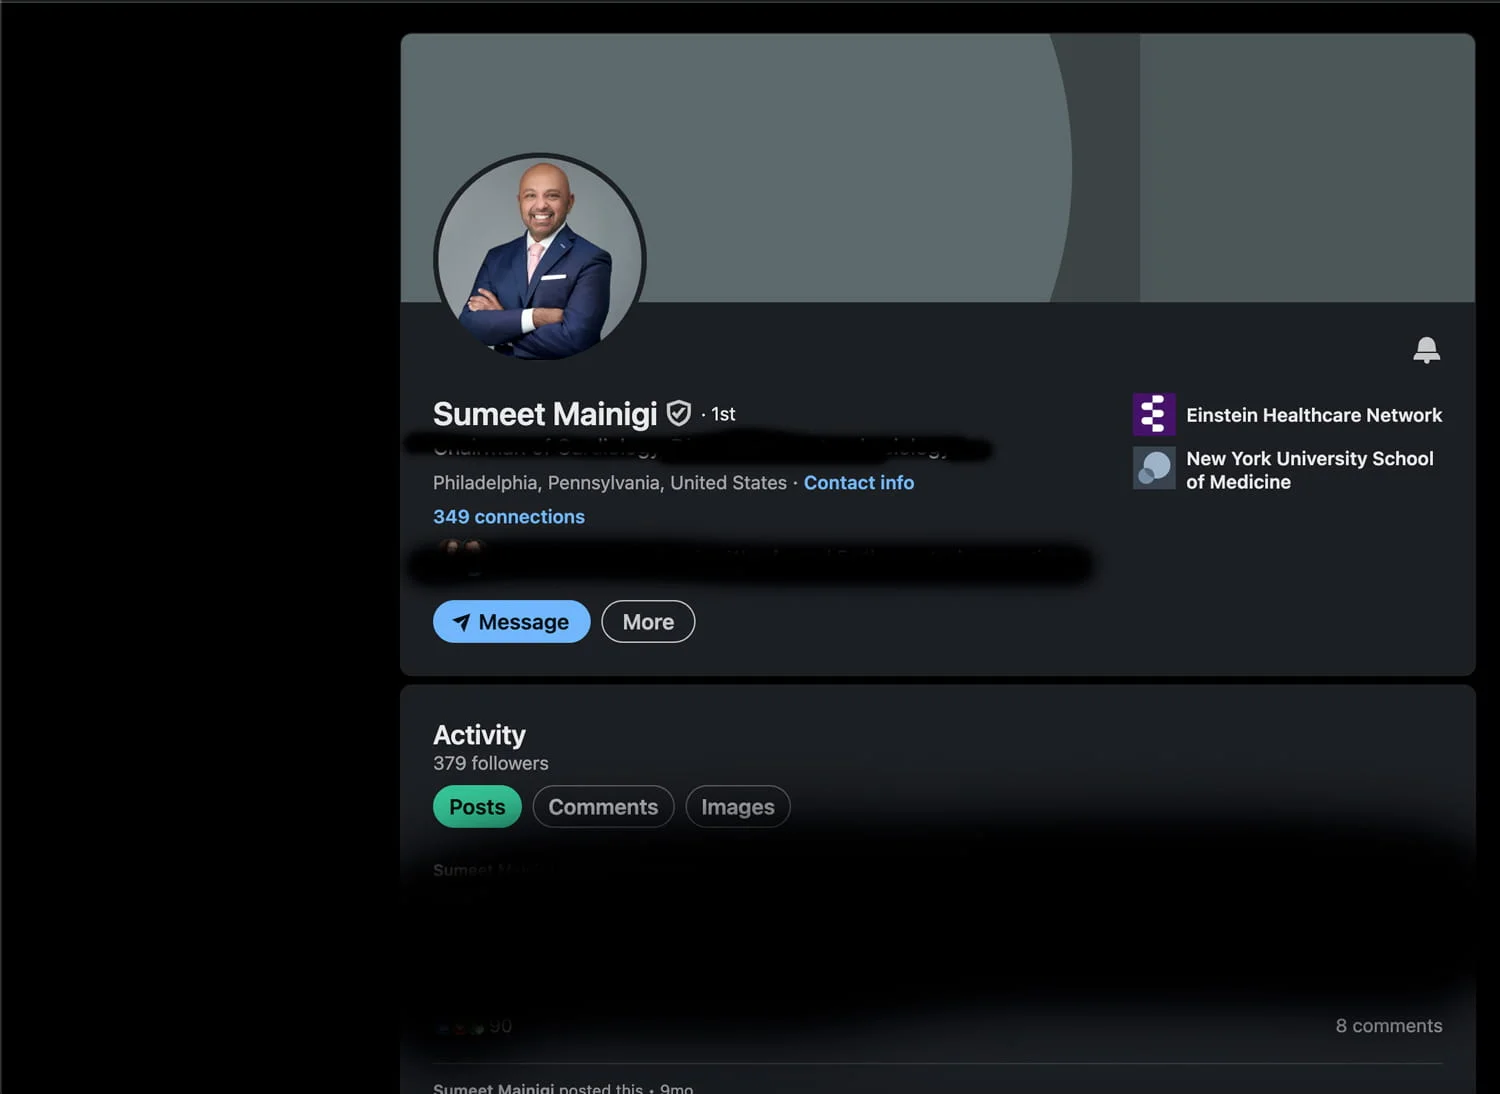Viewport: 1500px width, 1094px height.
Task: Expand the More actions menu
Action: click(x=647, y=622)
